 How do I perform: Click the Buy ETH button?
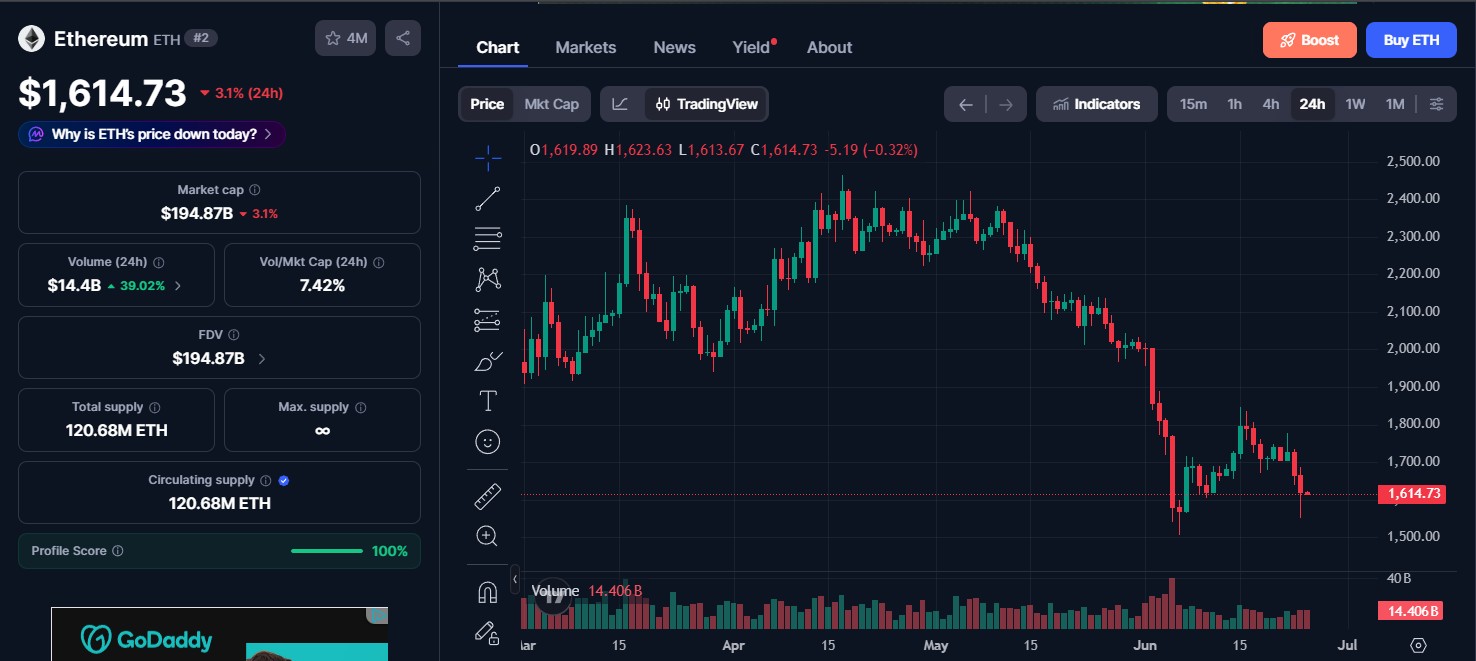[x=1411, y=40]
